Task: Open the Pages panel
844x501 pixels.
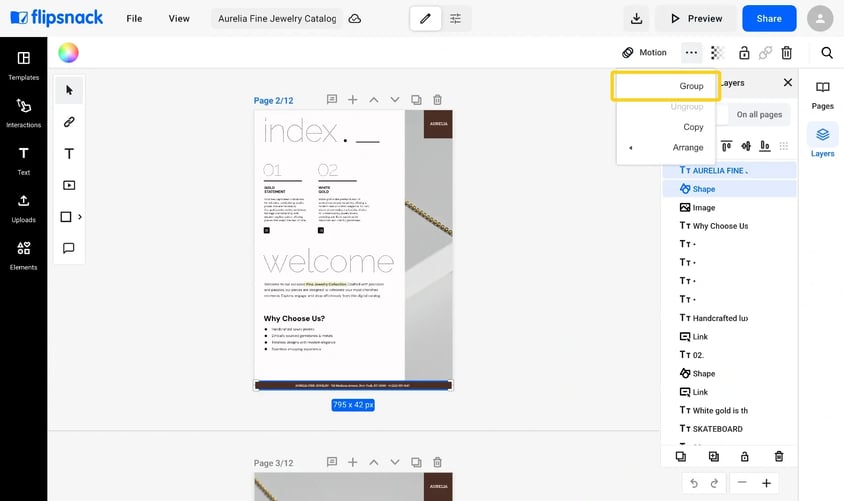Action: (822, 95)
